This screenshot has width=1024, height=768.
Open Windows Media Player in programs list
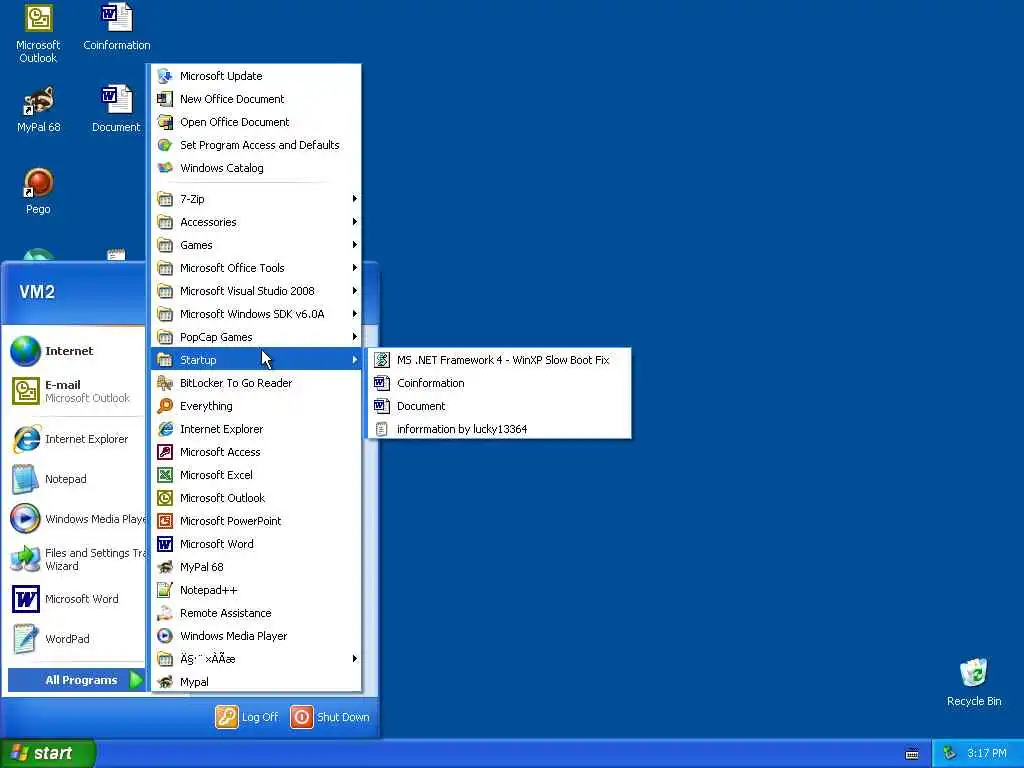(256, 635)
